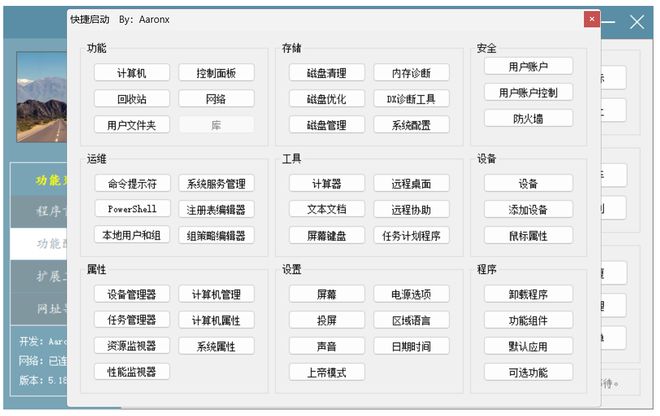The width and height of the screenshot is (660, 416).
Task: Open the 资源监视器
Action: pyautogui.click(x=132, y=346)
